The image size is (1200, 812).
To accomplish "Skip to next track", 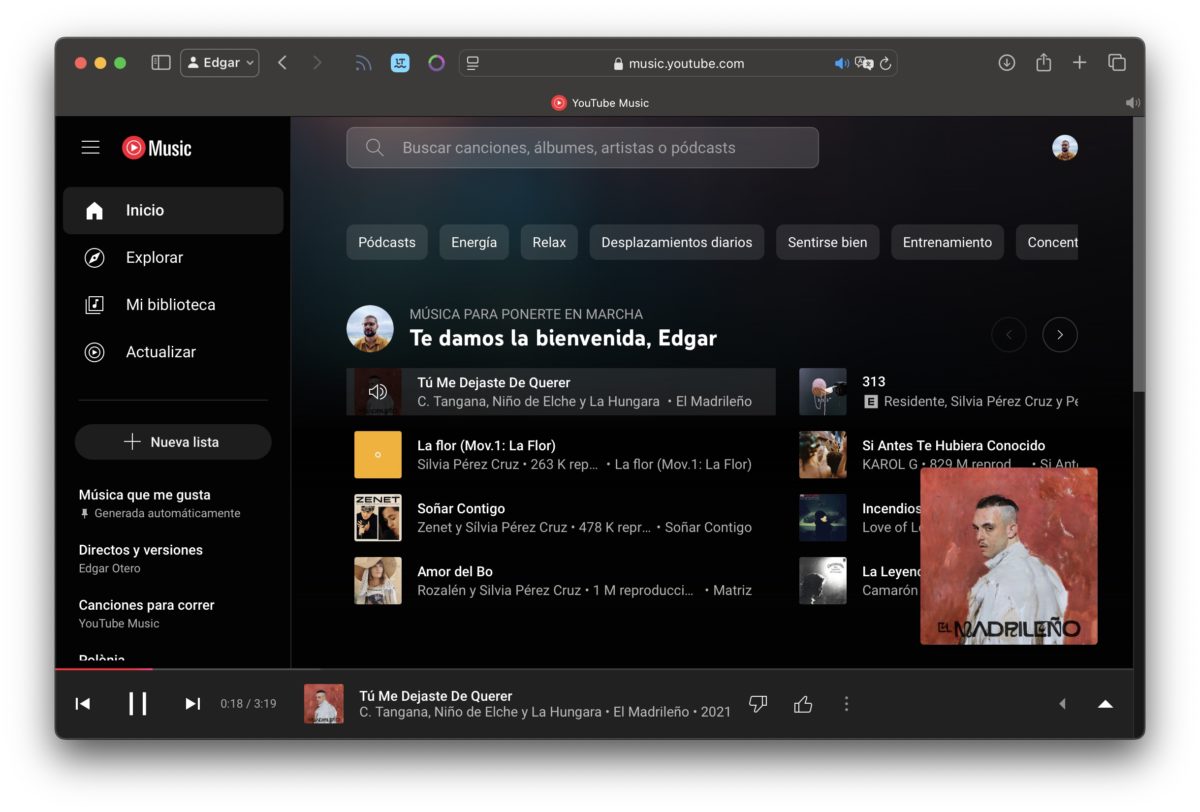I will pos(193,704).
